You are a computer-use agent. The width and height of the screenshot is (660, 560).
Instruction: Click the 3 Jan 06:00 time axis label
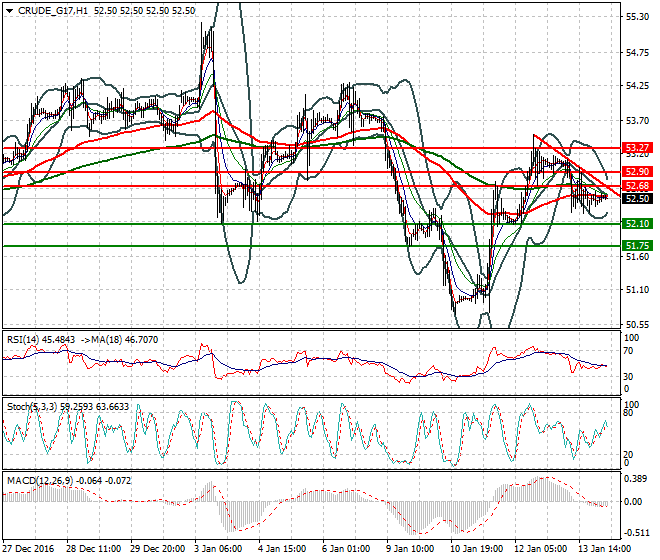[218, 549]
